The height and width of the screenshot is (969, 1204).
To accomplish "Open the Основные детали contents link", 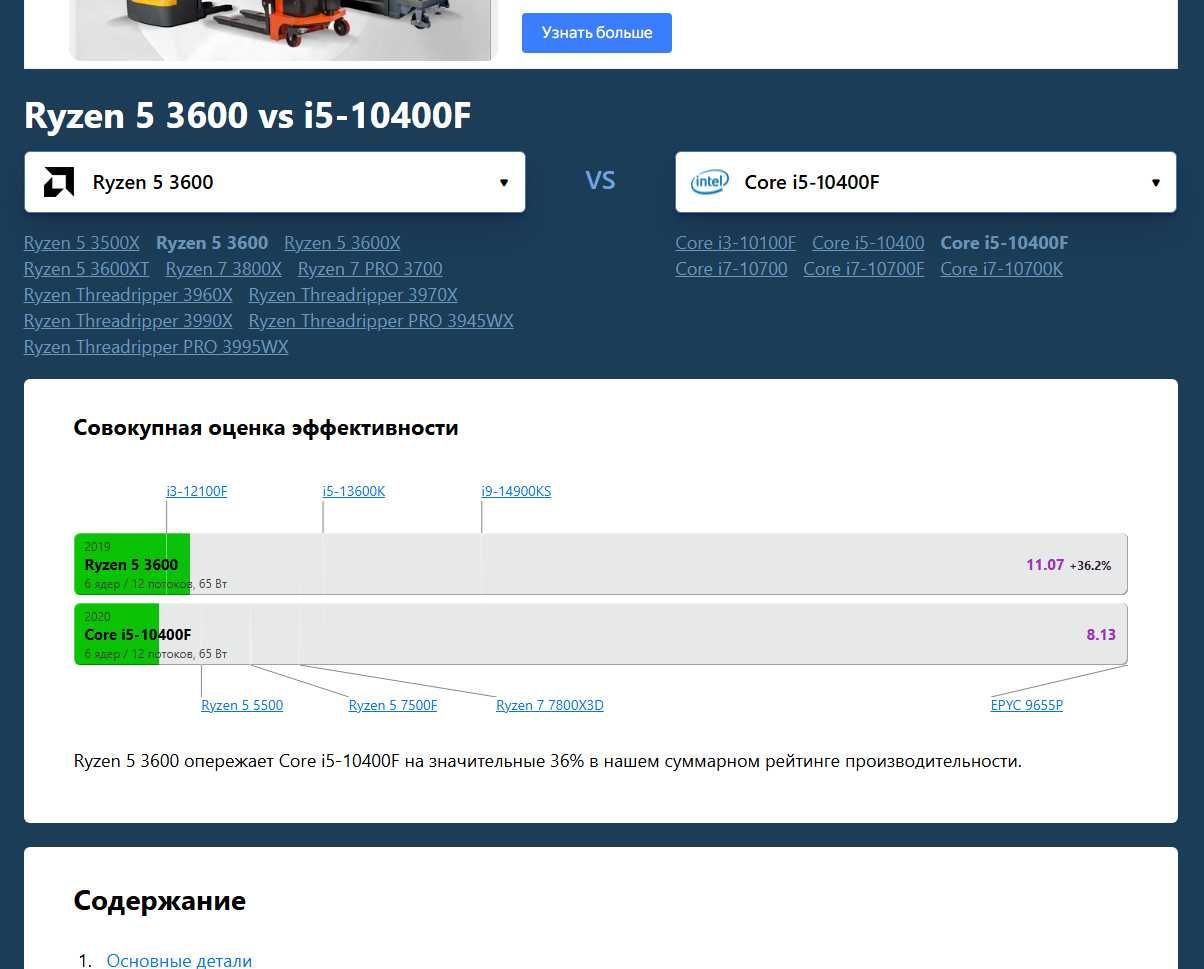I will point(179,961).
